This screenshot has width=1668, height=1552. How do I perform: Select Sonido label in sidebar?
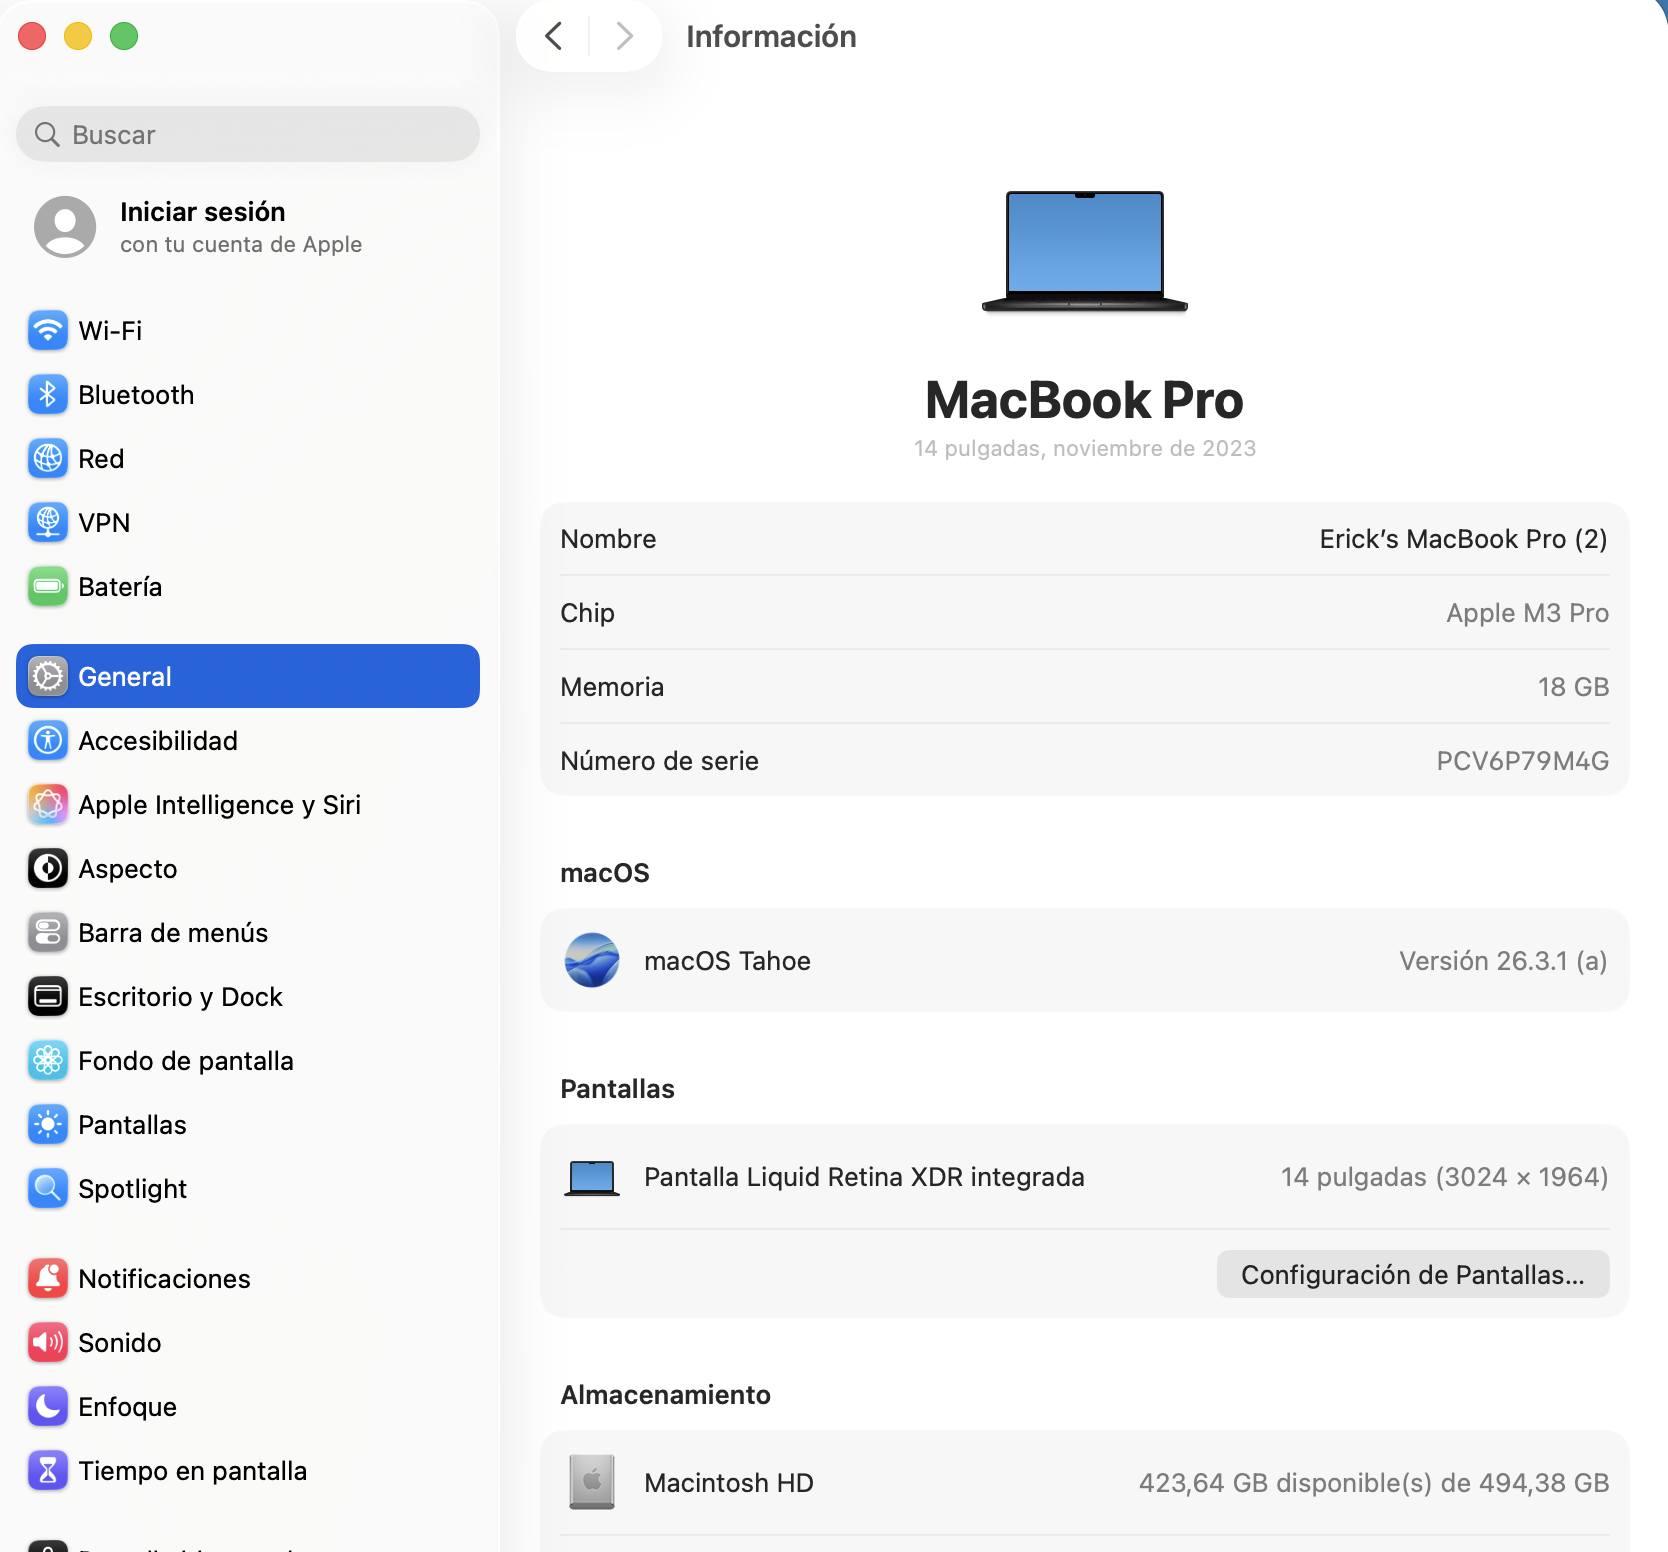click(119, 1343)
